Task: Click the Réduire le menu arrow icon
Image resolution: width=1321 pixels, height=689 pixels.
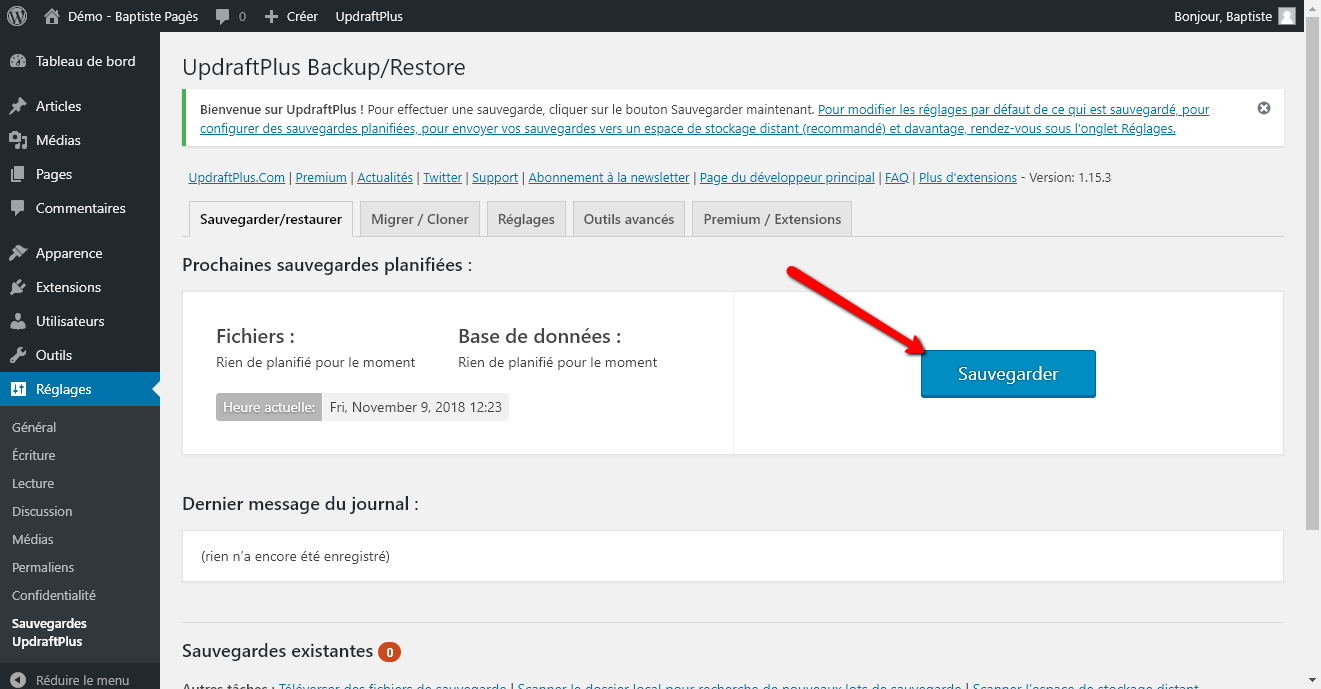Action: (18, 680)
